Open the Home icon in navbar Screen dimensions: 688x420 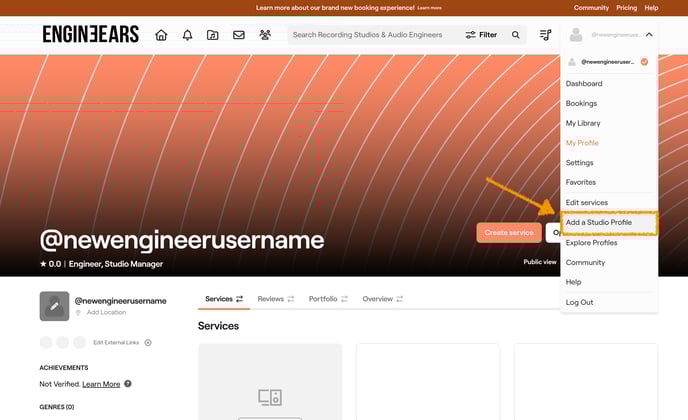[x=161, y=35]
